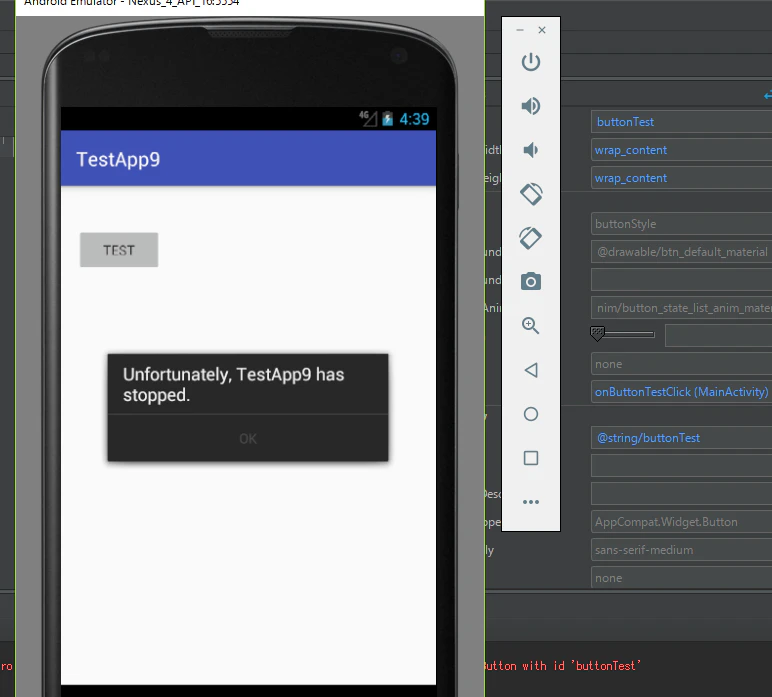
Task: Minimize the emulator toolbar panel
Action: [520, 30]
